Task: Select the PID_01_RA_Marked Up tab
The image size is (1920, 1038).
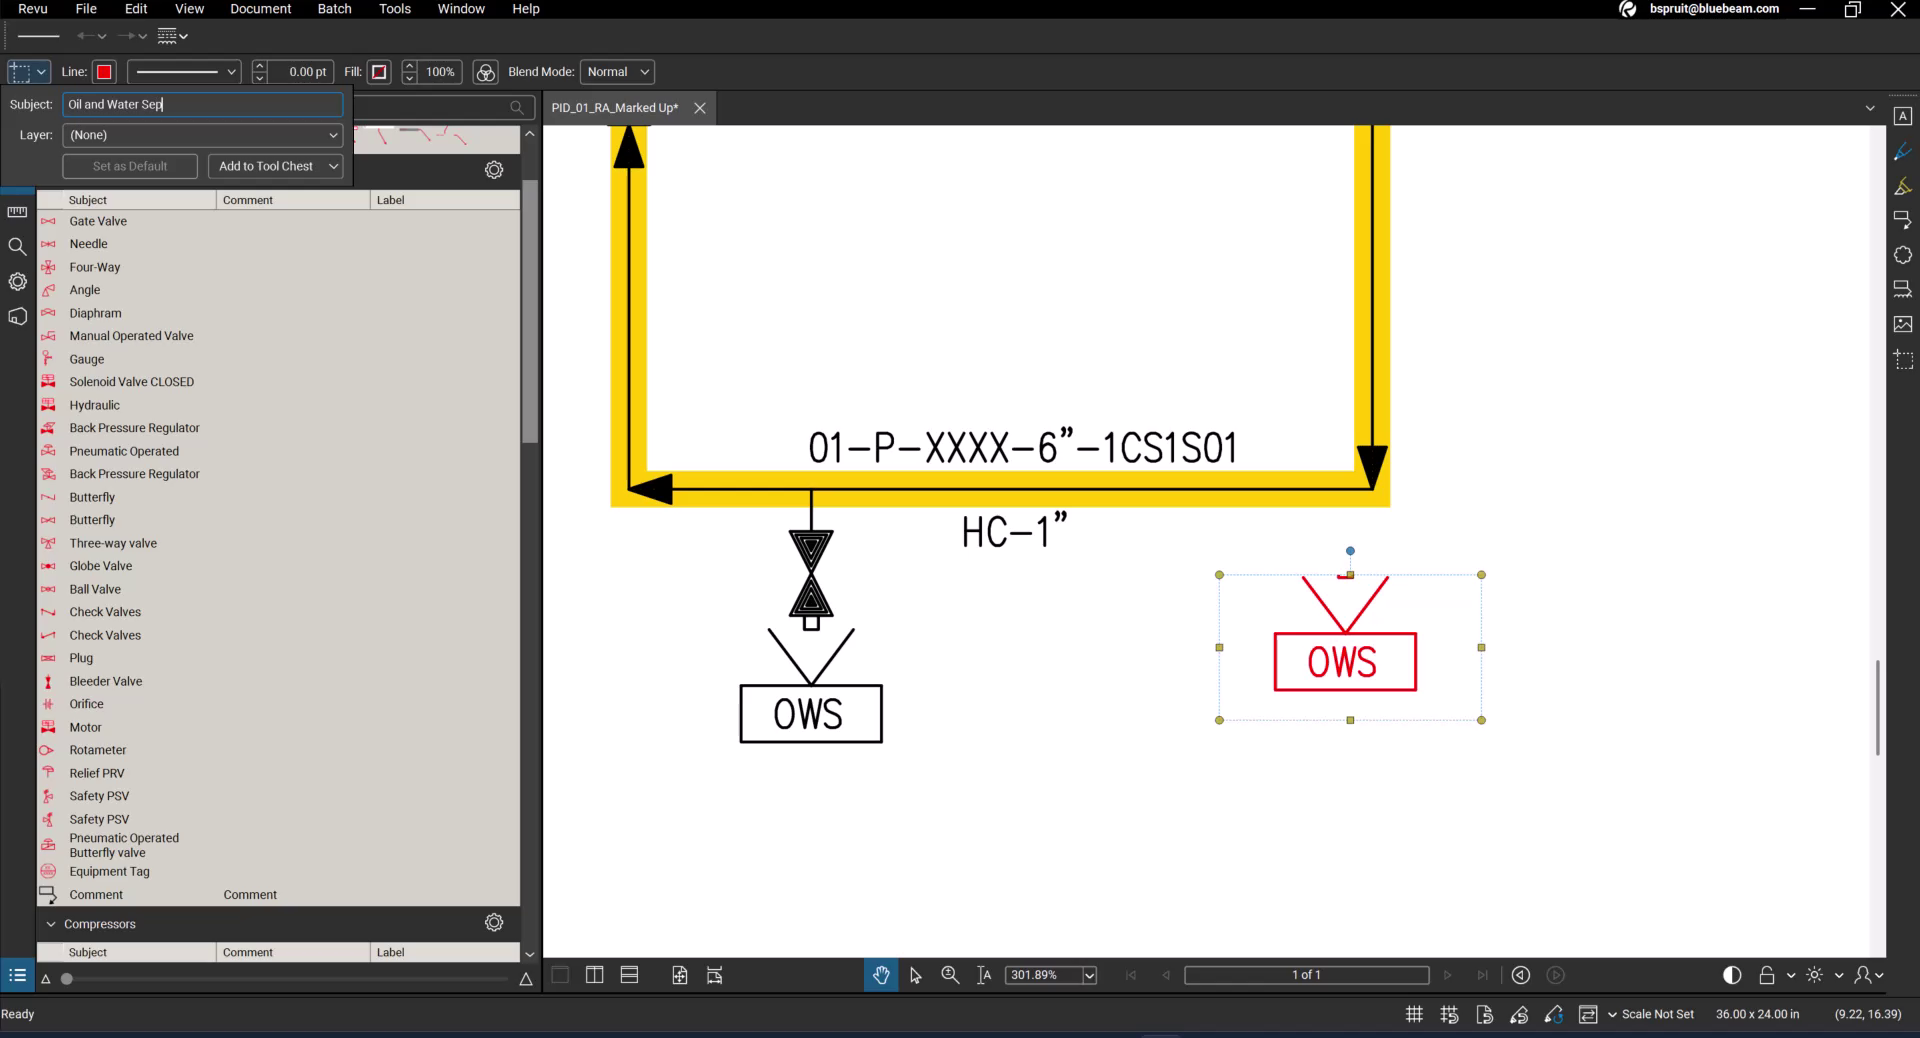Action: (x=614, y=107)
